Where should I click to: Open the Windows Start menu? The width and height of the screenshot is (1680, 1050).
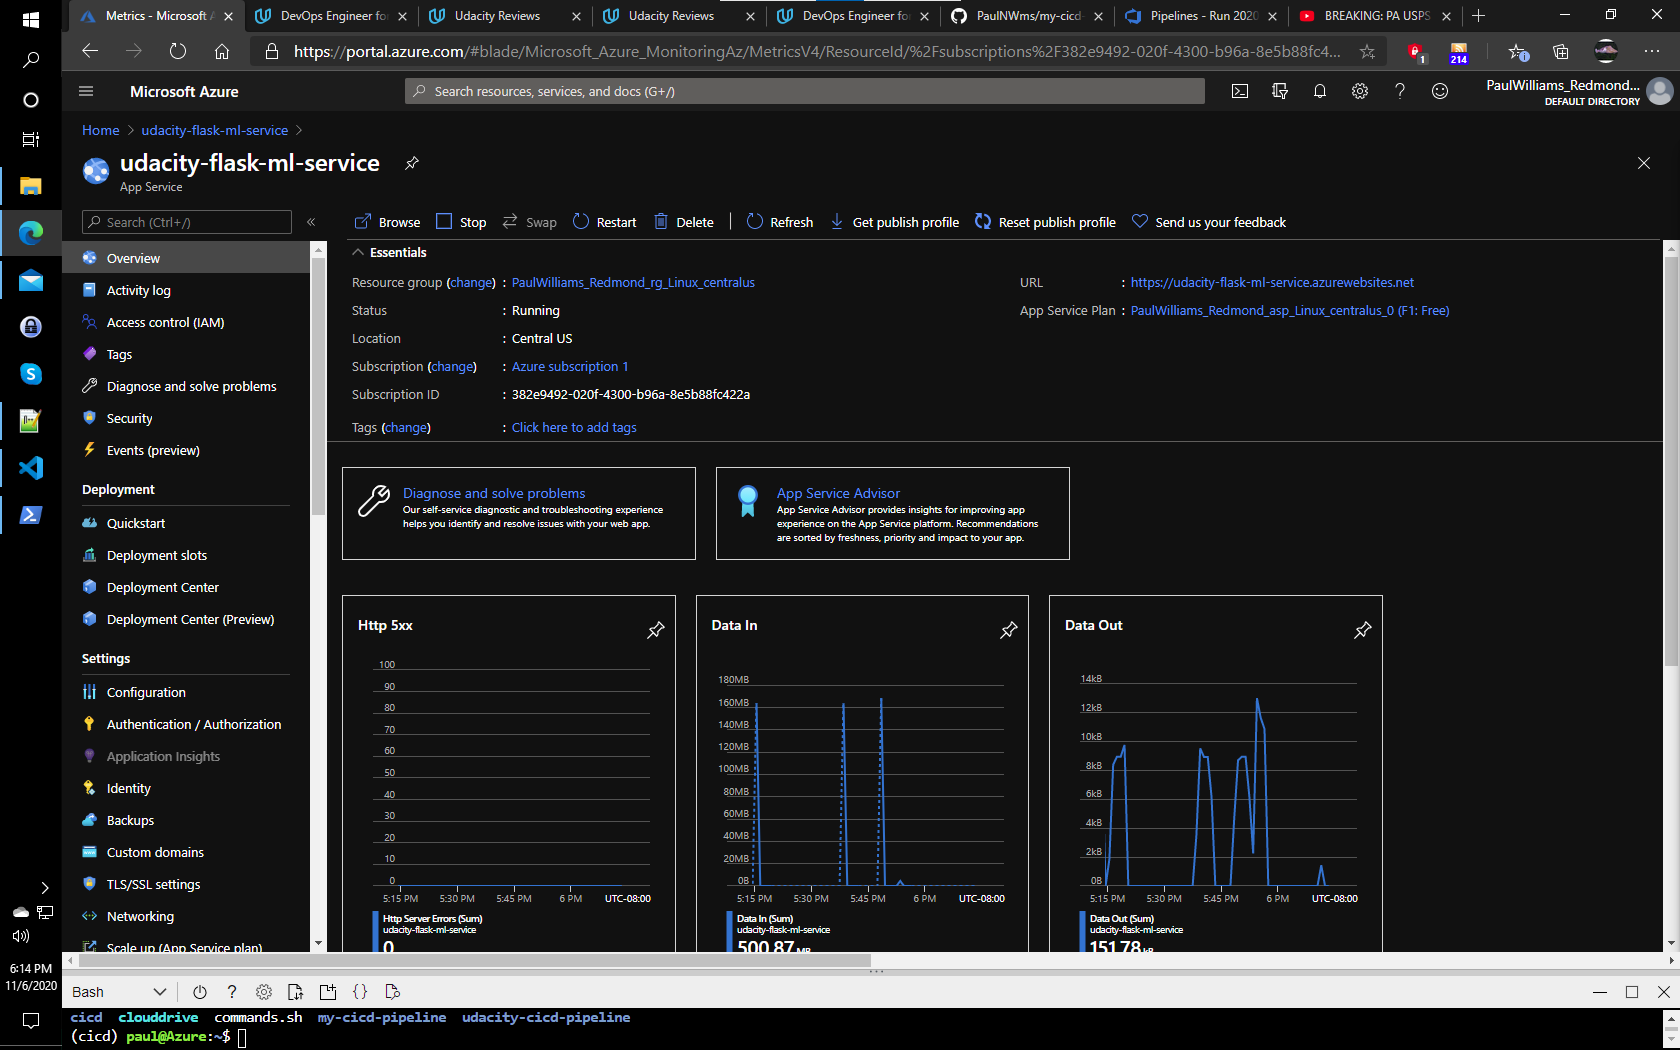coord(31,19)
